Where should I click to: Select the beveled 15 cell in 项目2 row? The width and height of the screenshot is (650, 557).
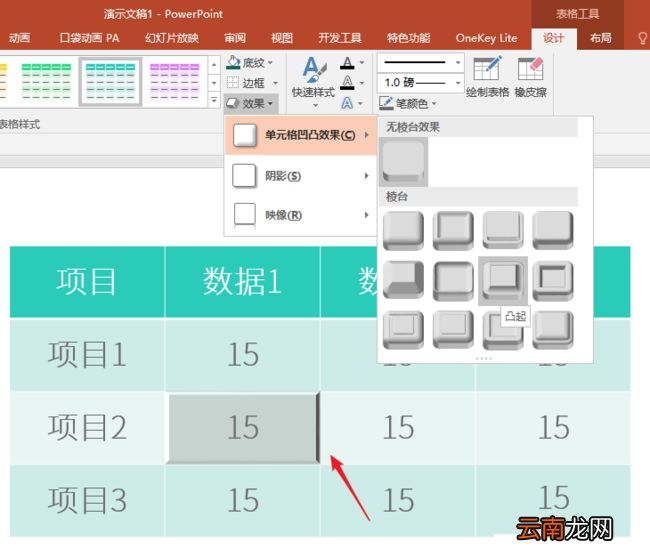[x=243, y=428]
